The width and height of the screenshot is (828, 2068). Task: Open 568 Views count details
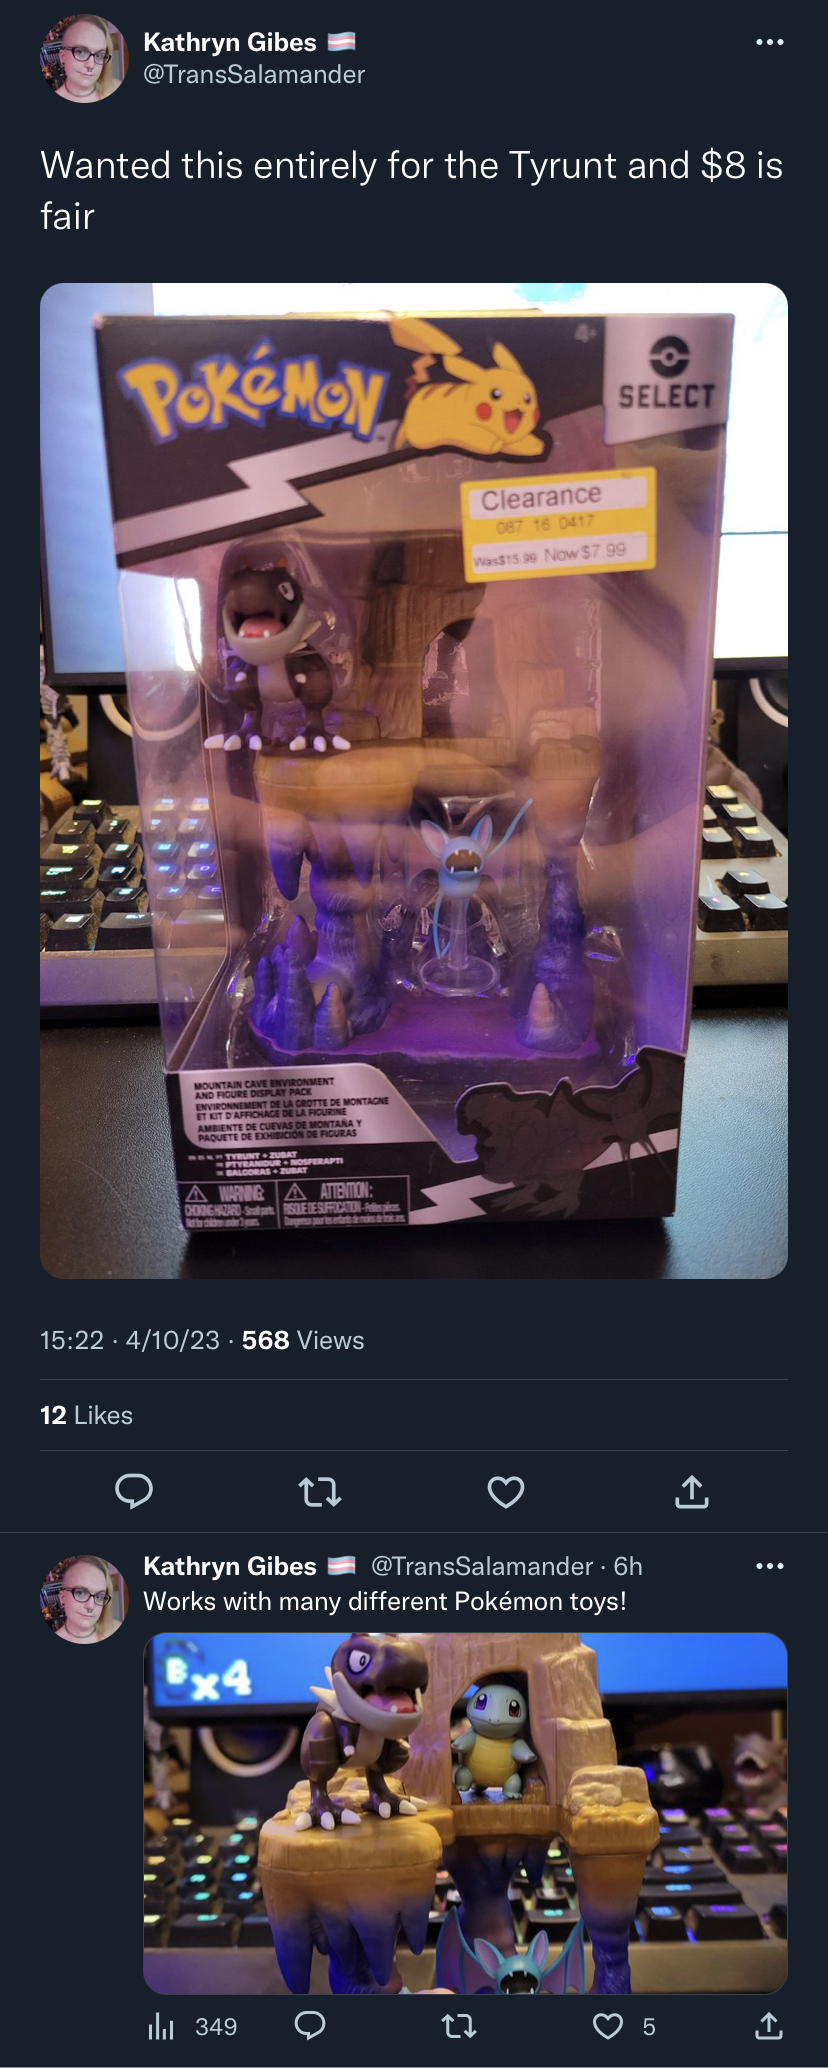coord(303,1340)
